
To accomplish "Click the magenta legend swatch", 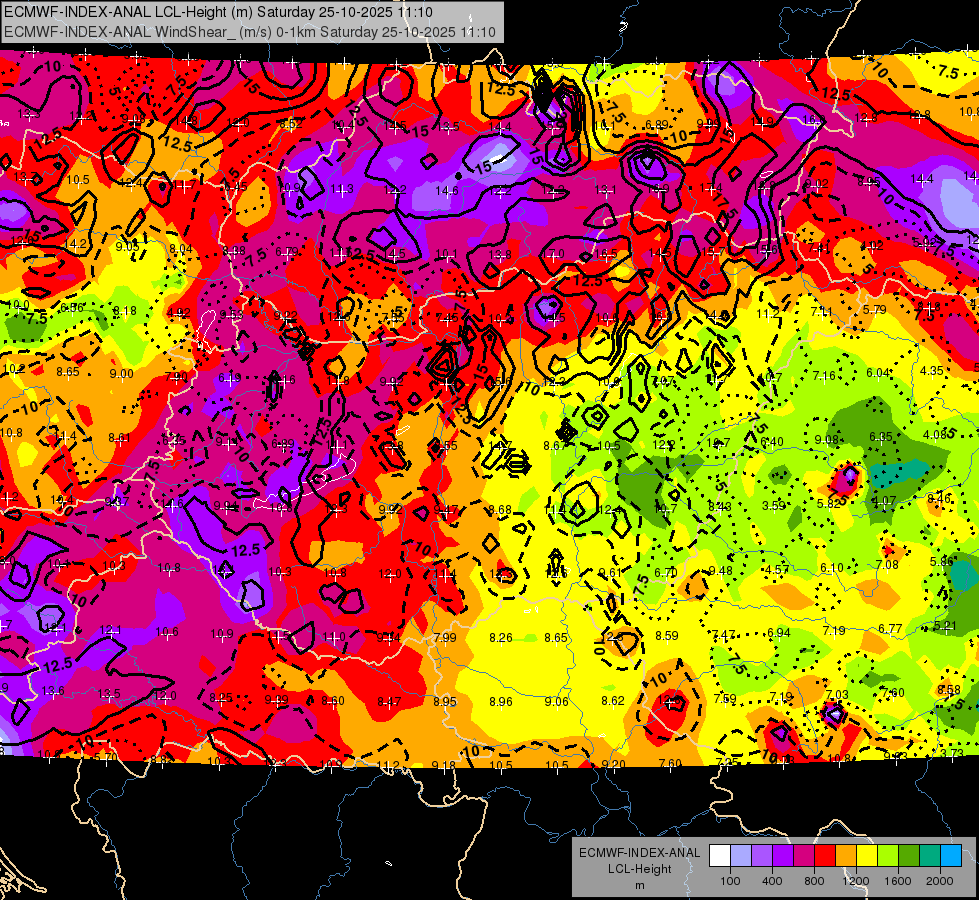I will coord(804,856).
